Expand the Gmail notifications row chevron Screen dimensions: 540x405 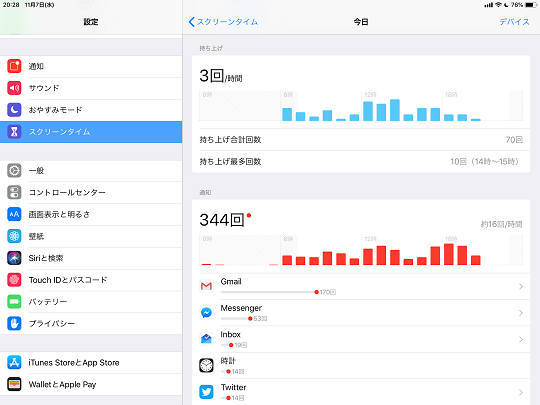pos(521,287)
